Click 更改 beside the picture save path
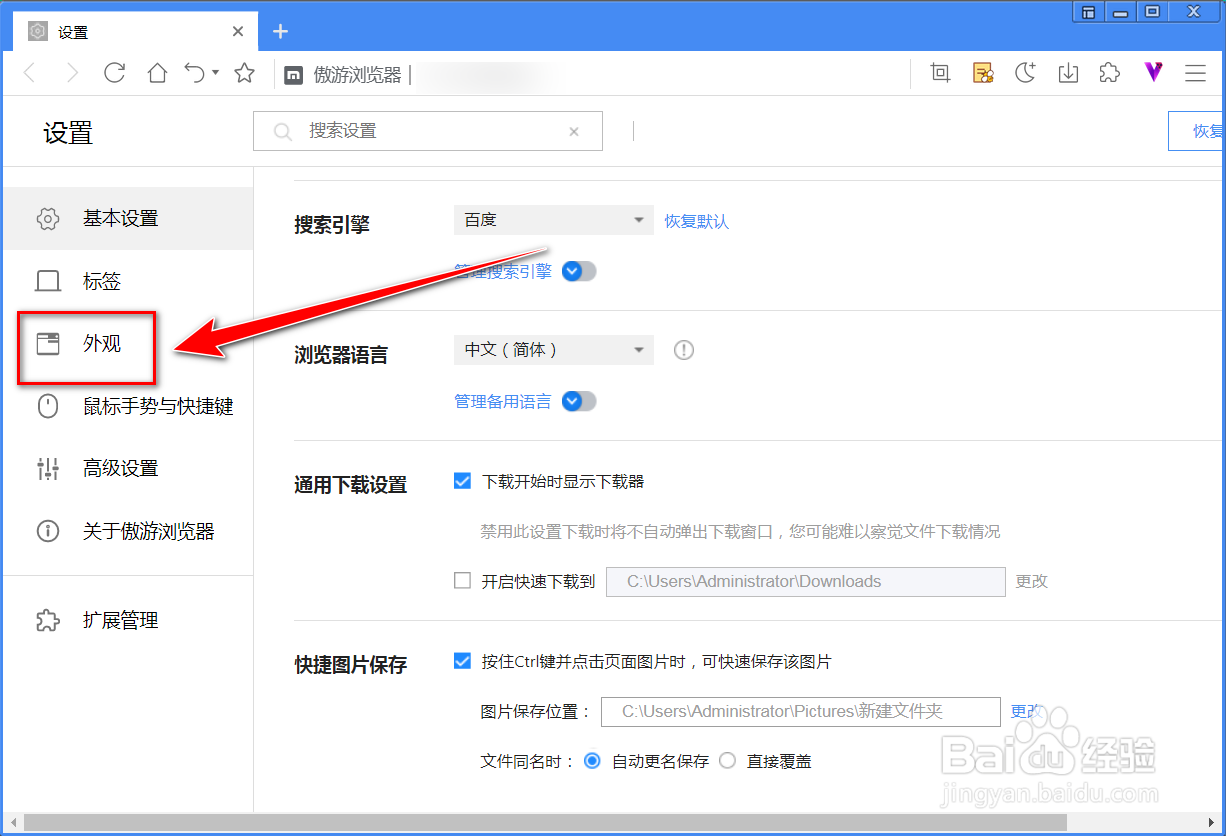 coord(1026,711)
